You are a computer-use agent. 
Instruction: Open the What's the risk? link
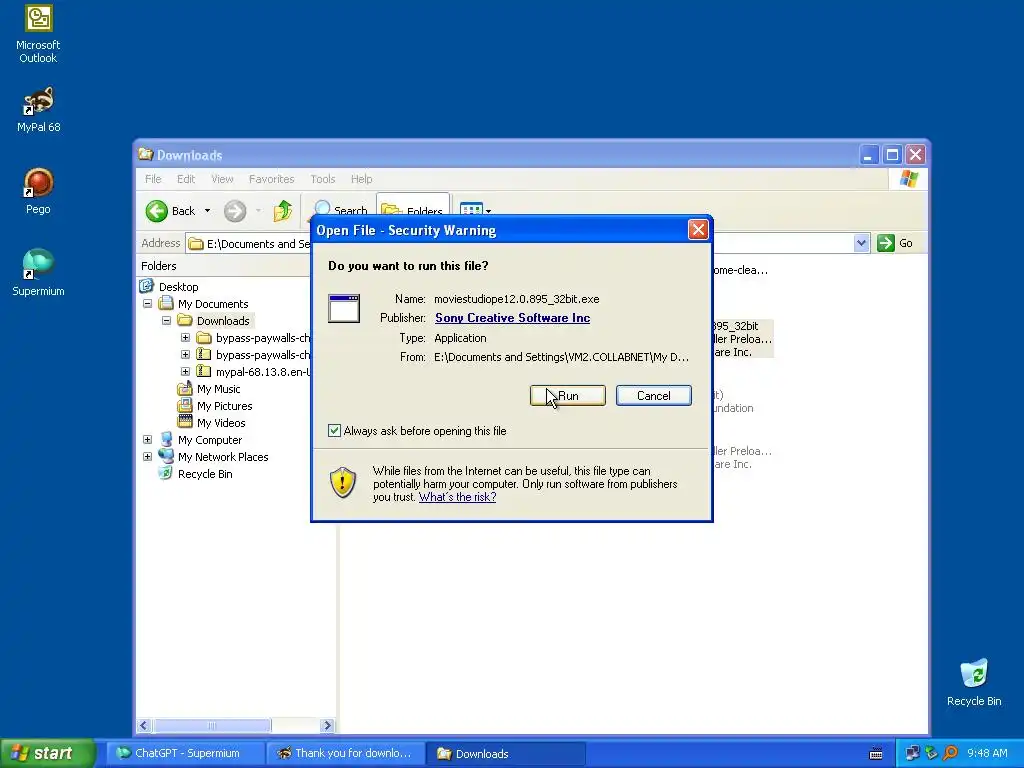click(x=457, y=497)
